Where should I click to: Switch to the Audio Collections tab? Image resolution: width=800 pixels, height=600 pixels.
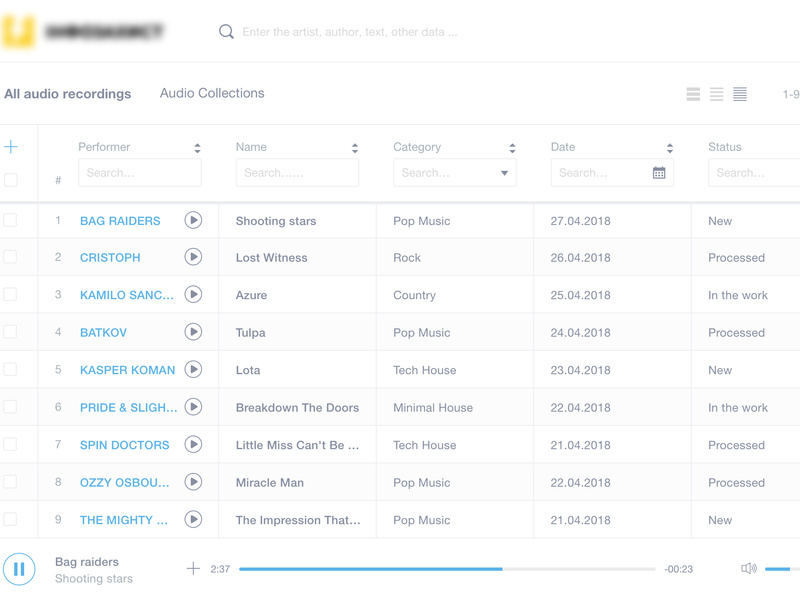[x=211, y=93]
